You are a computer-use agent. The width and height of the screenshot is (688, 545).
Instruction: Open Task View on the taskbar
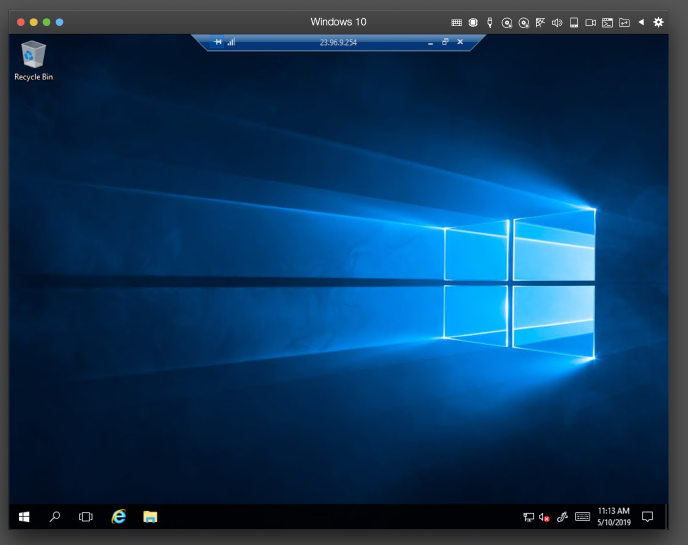coord(86,517)
